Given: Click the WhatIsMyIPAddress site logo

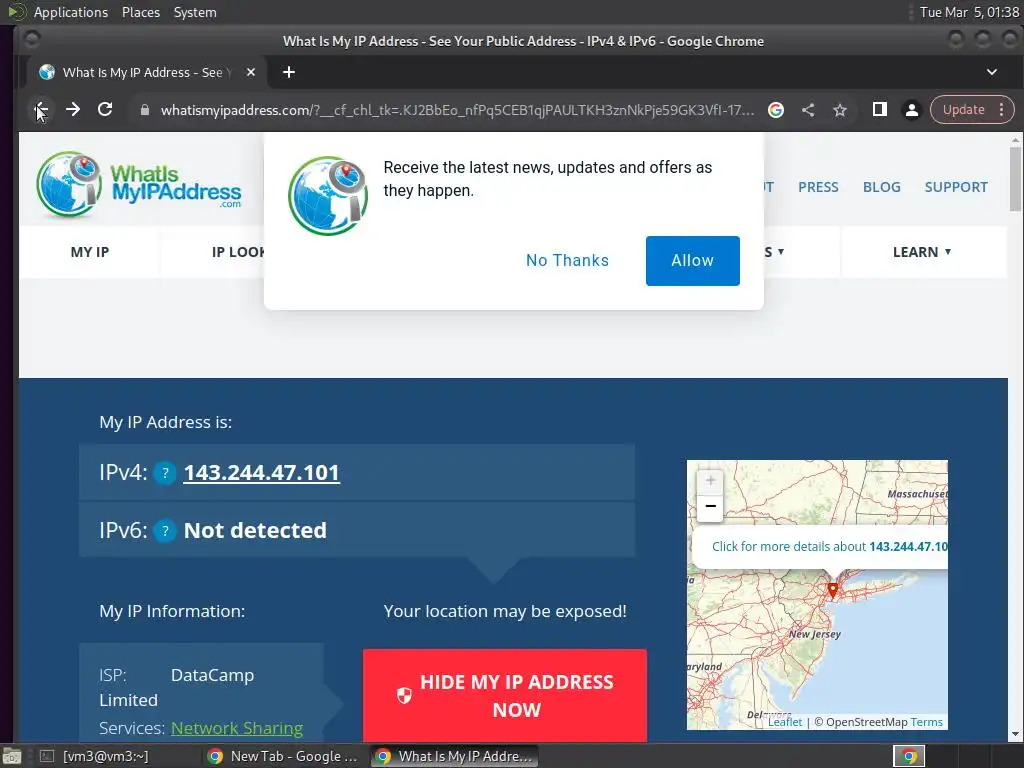Looking at the screenshot, I should (138, 184).
